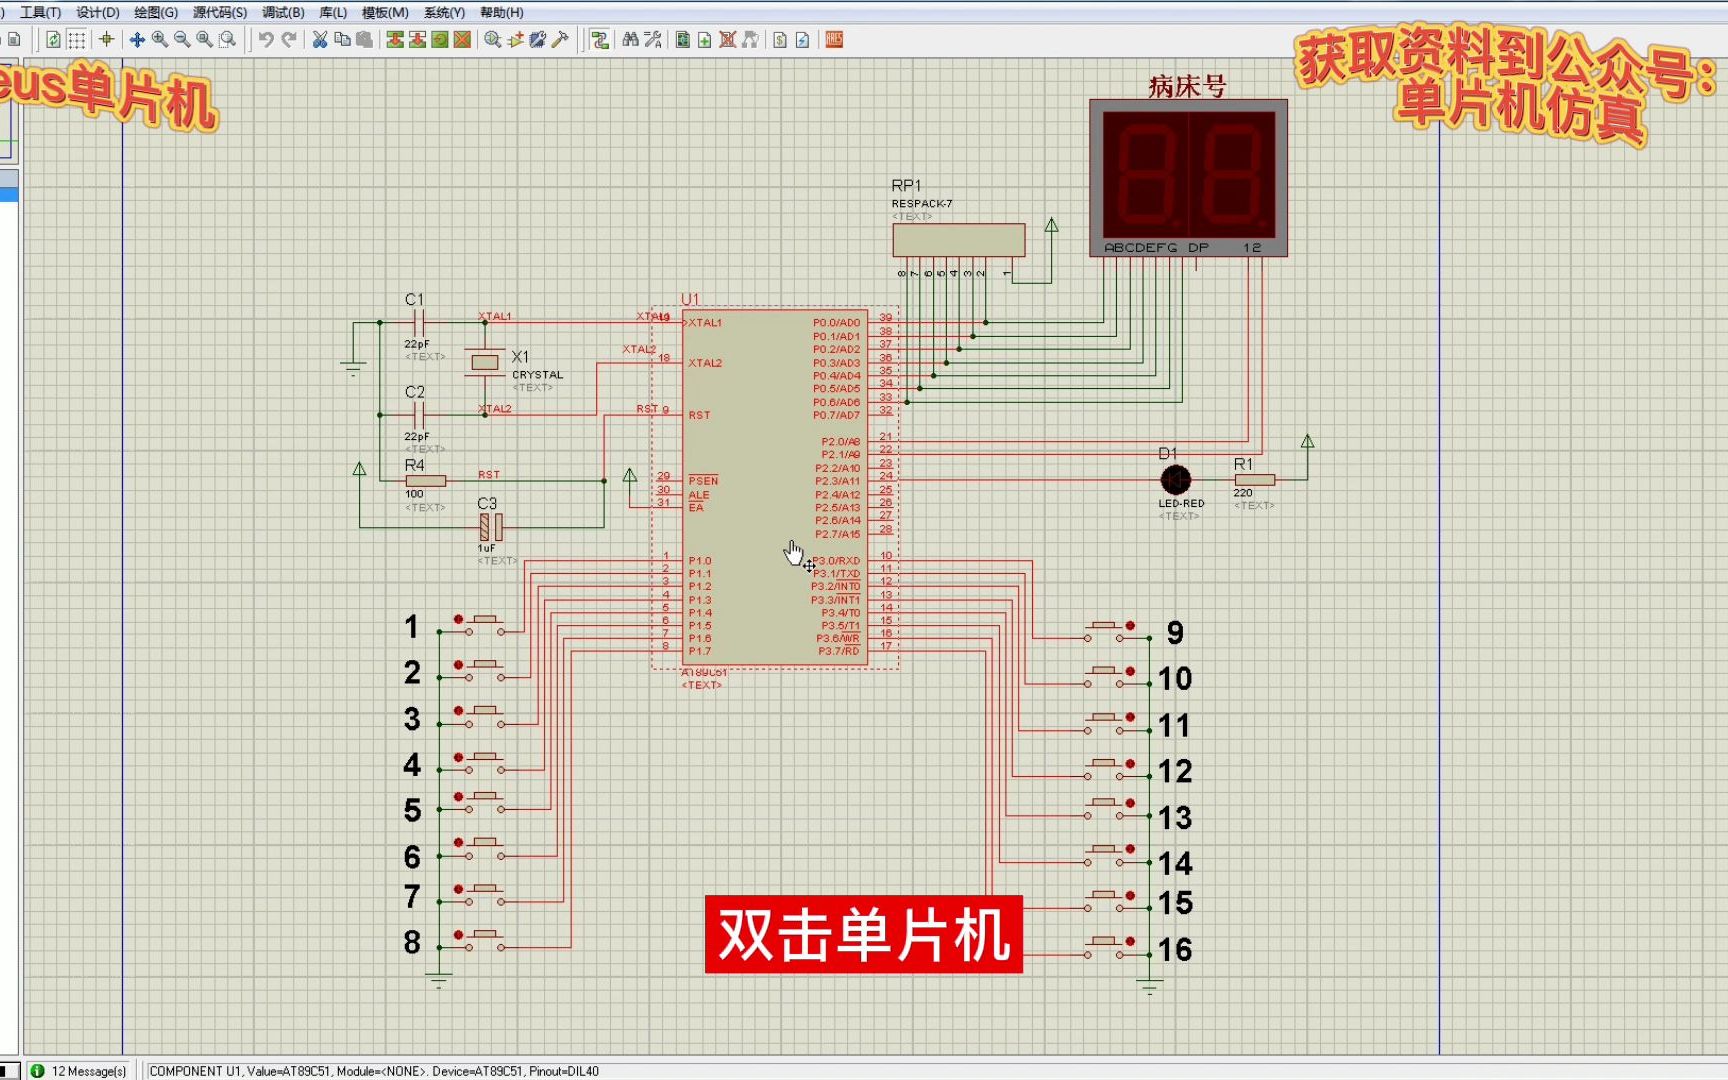The image size is (1728, 1080).
Task: Click the 12 Message(s) status indicator
Action: pos(80,1071)
